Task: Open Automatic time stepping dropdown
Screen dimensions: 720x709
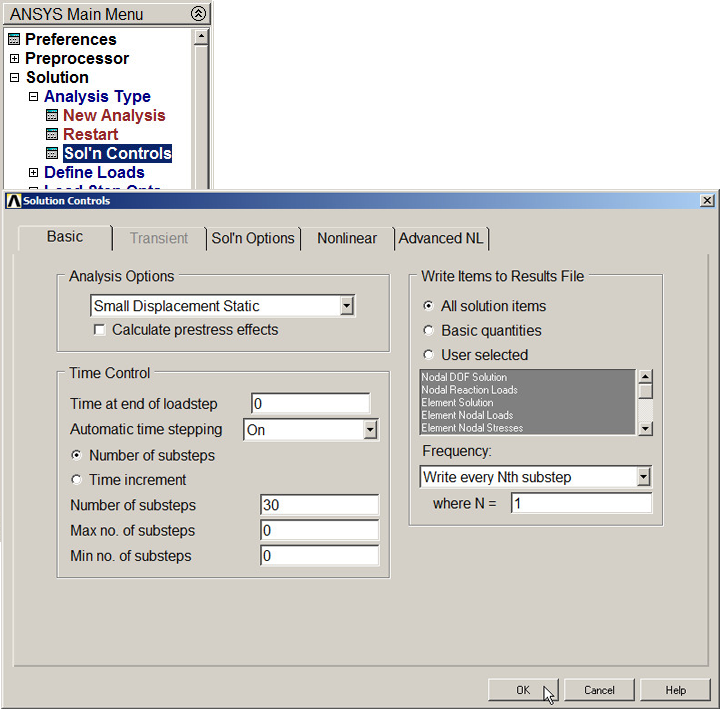Action: point(370,430)
